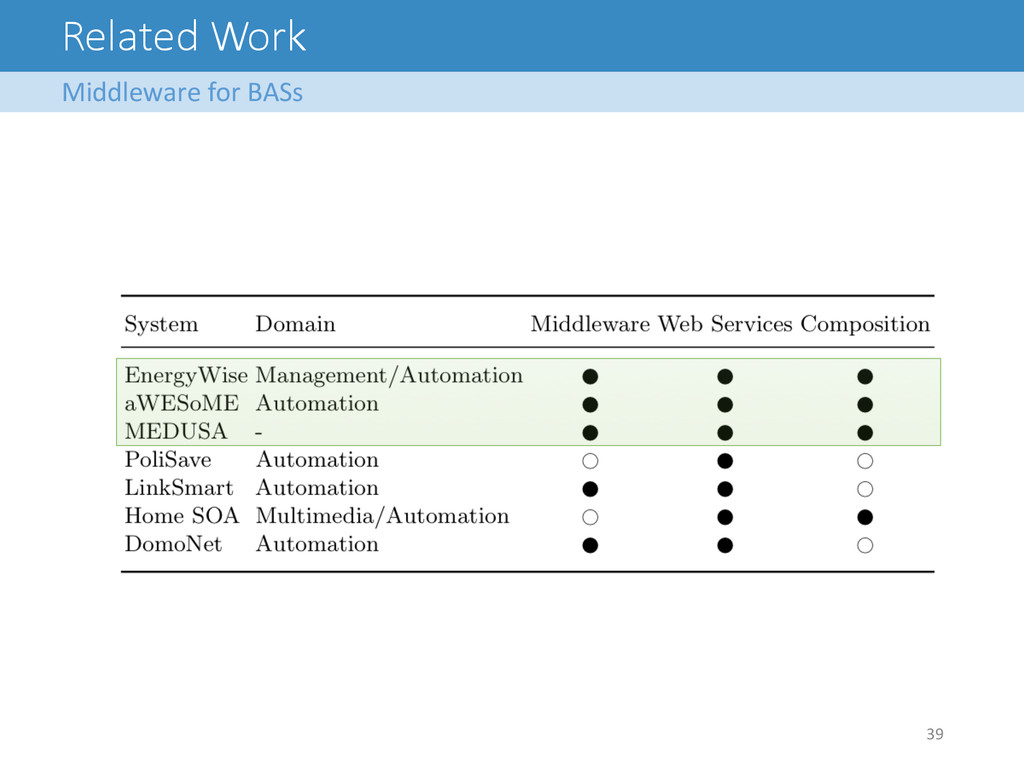Click the 'Automation' domain of LinkSmart
Screen dimensions: 1024x768
tap(317, 488)
